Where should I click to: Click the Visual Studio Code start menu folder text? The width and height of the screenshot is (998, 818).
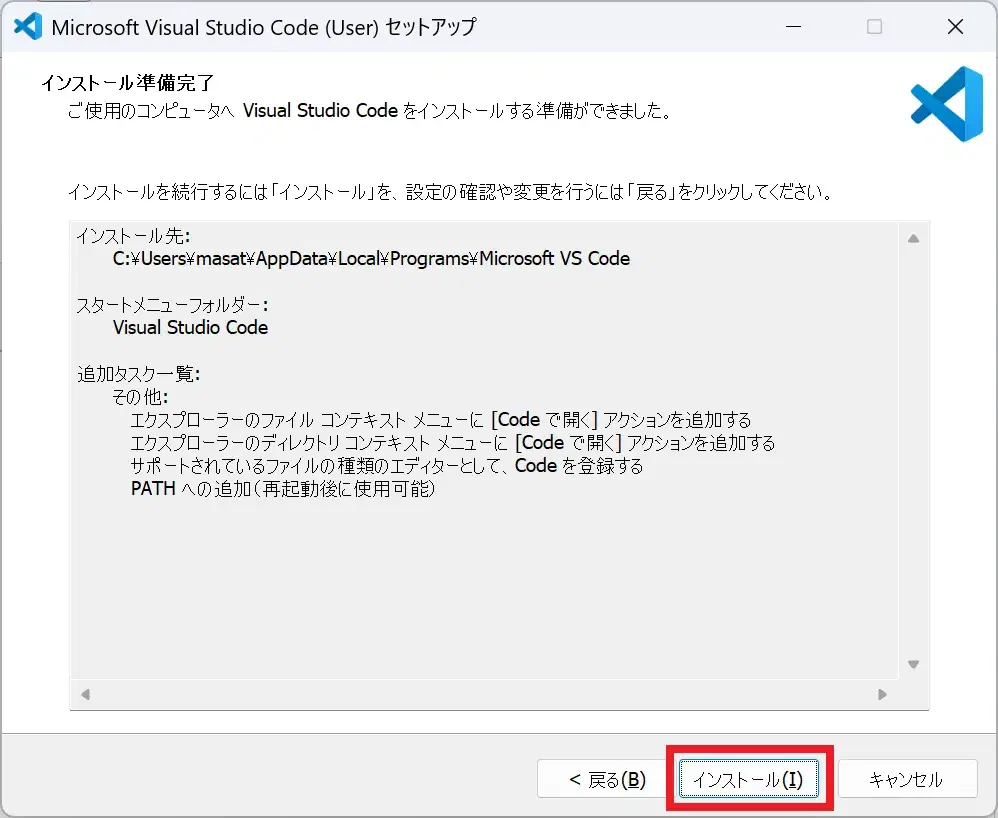pos(189,327)
